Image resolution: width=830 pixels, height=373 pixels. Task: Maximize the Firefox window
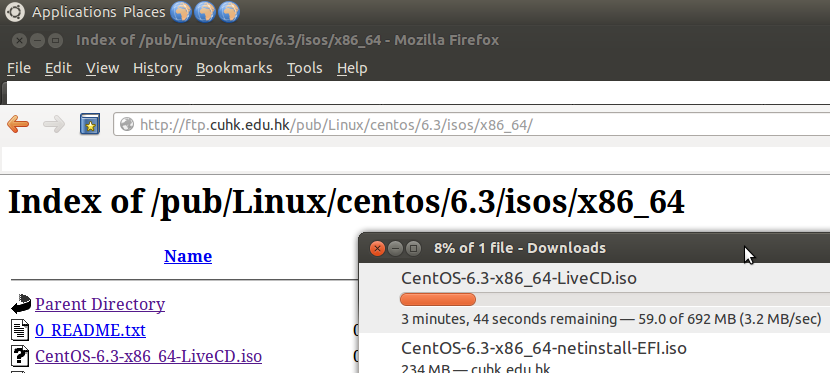coord(55,40)
